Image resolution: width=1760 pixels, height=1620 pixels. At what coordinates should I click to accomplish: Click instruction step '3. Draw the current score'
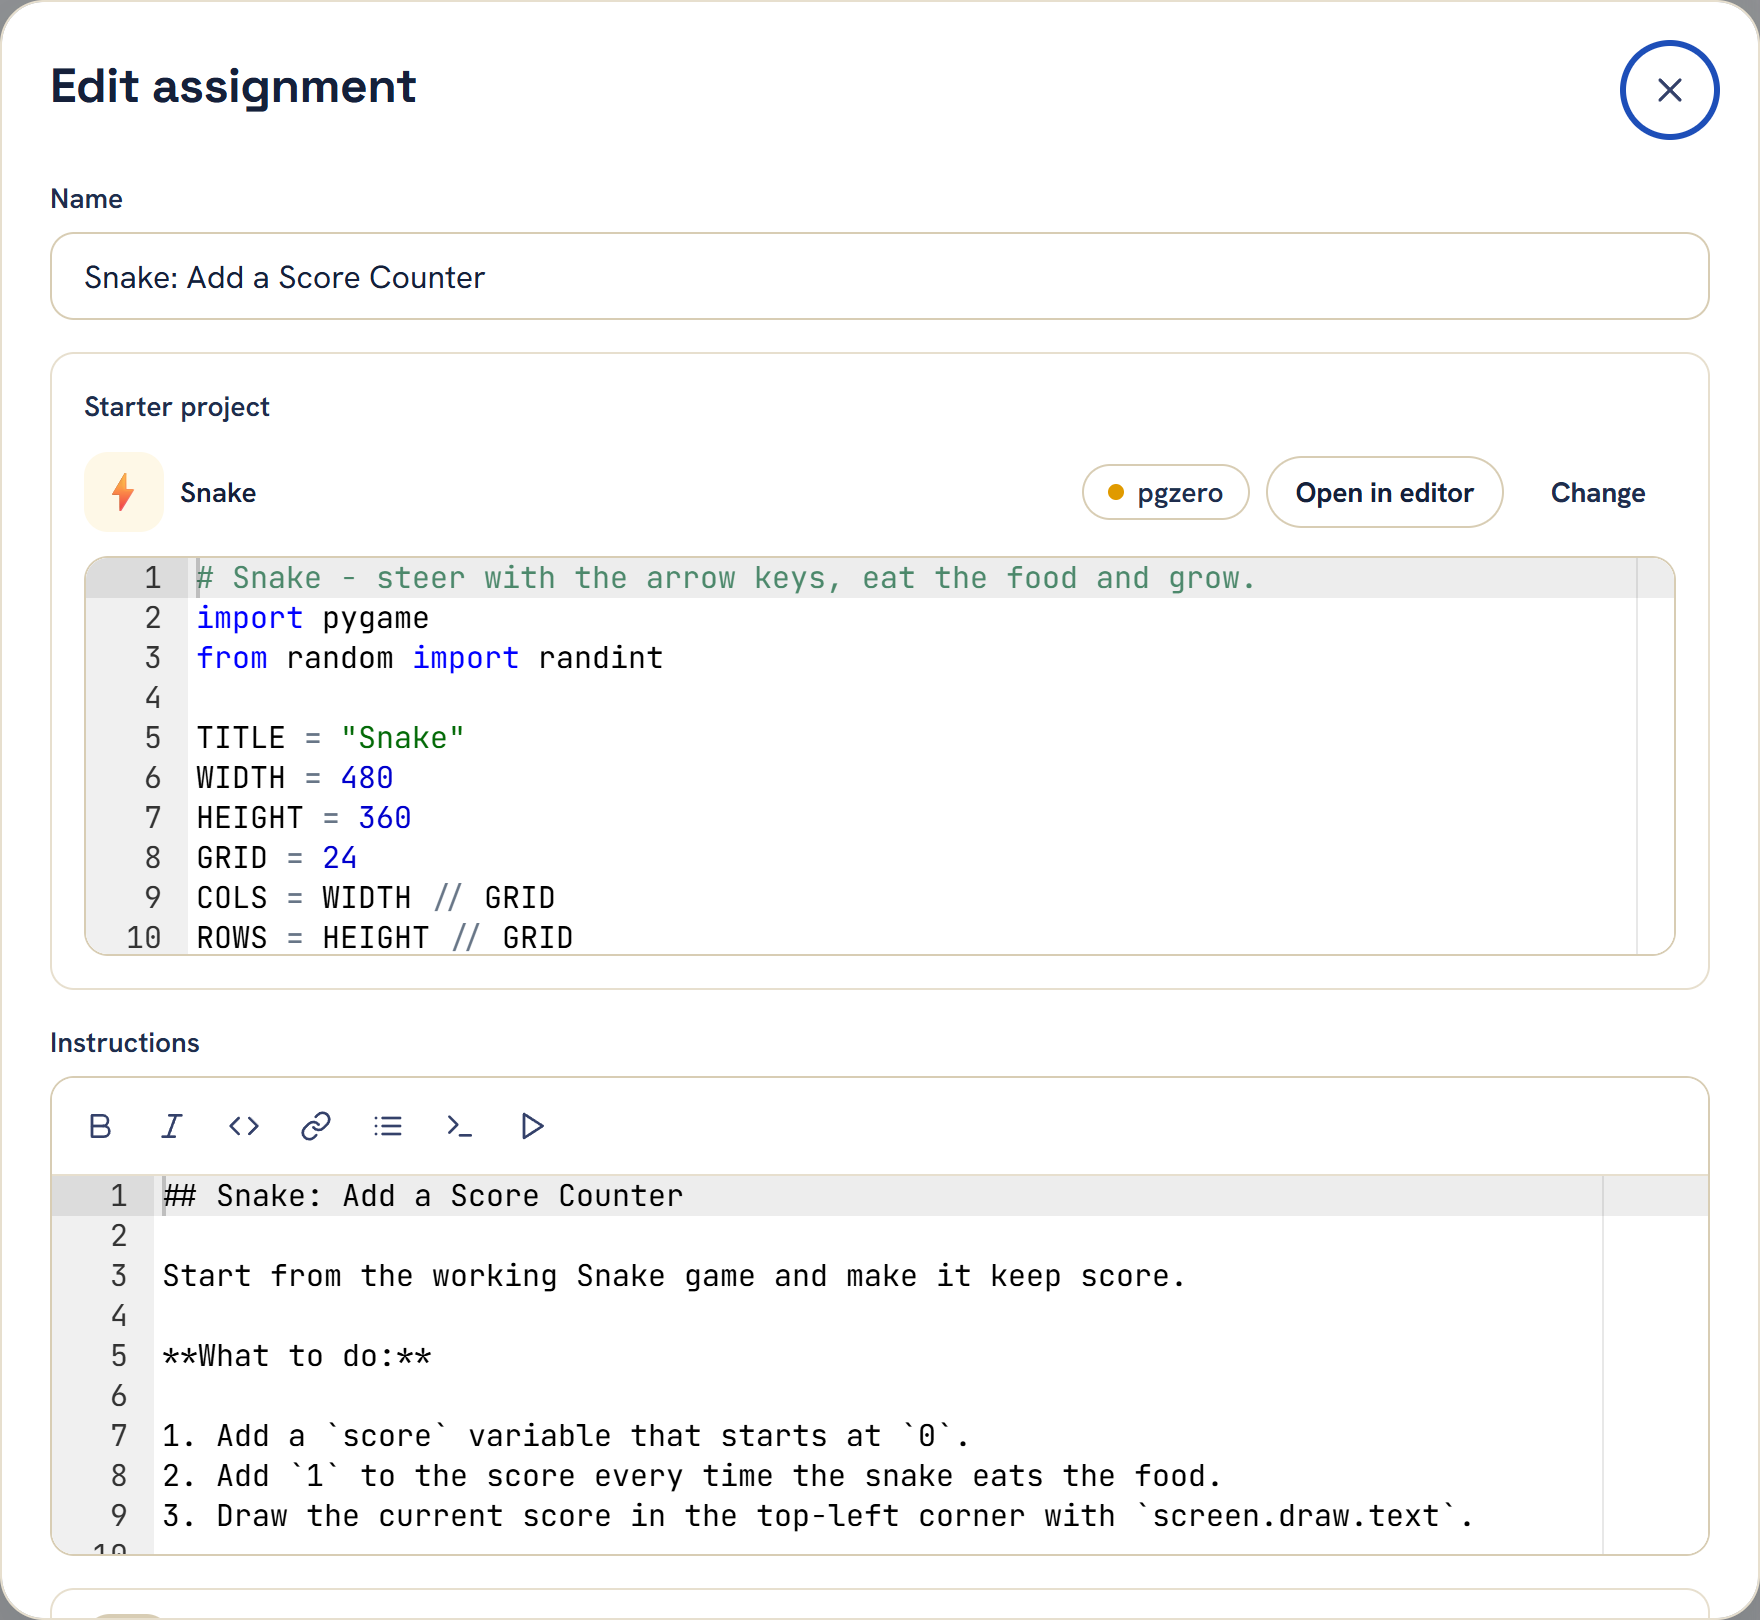pos(818,1516)
